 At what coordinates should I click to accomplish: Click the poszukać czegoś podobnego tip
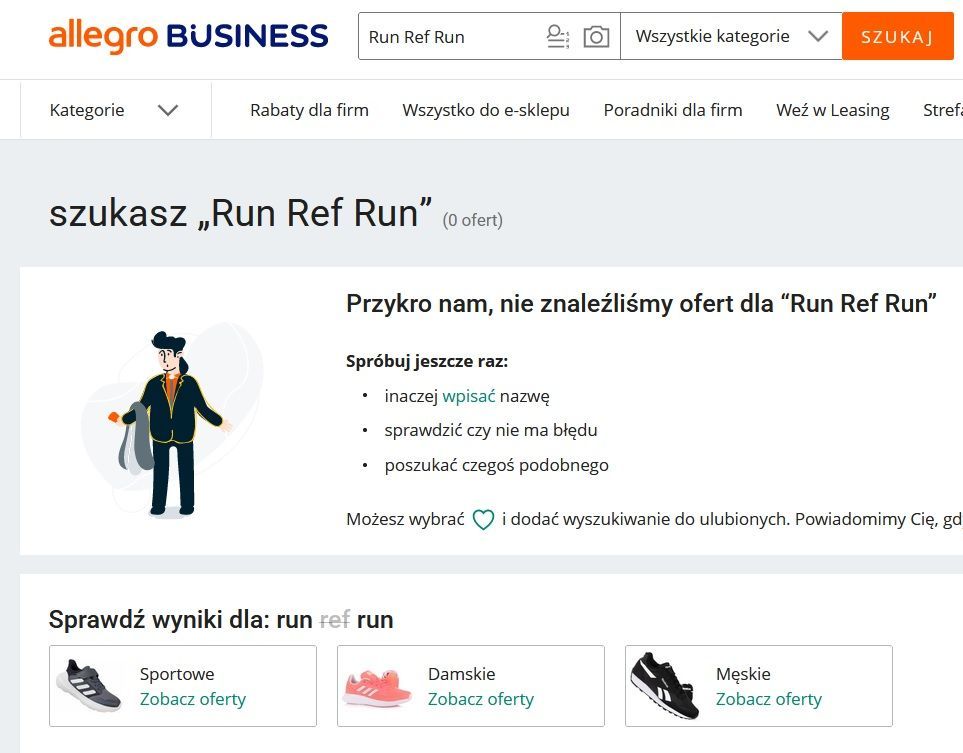pyautogui.click(x=496, y=466)
